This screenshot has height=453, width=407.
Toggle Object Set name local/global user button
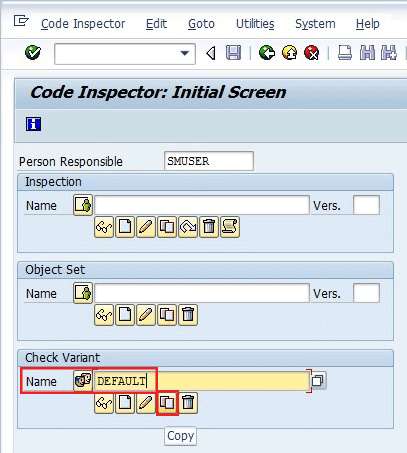click(x=83, y=293)
